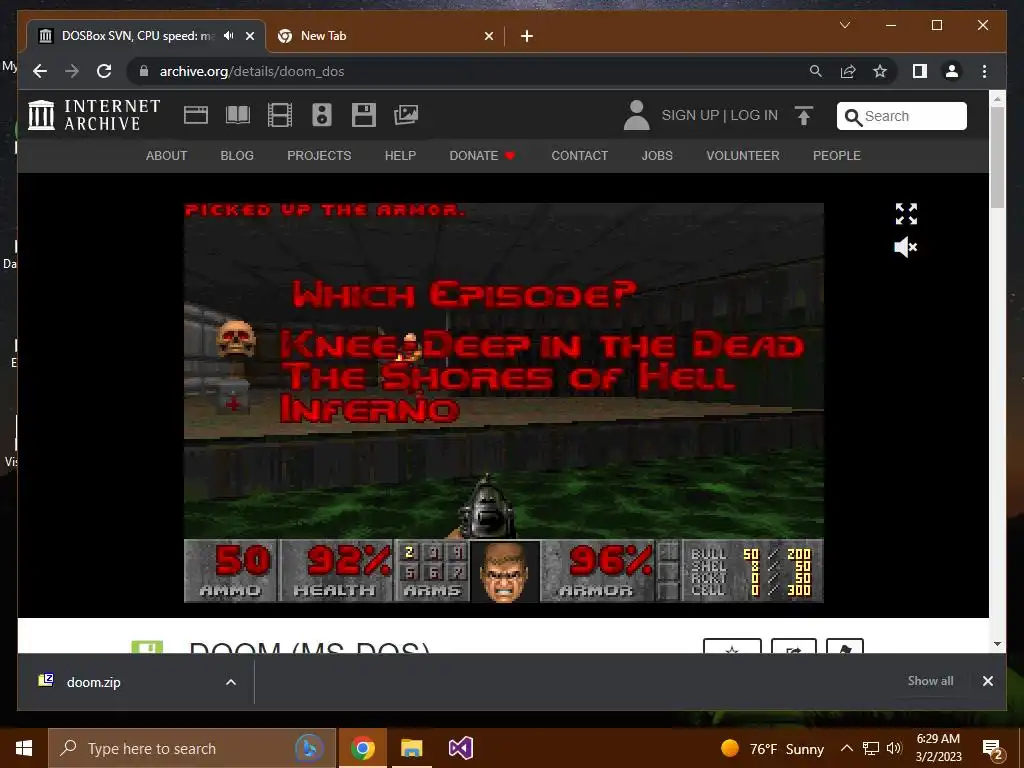This screenshot has width=1024, height=768.
Task: Open the Web (Wayback) icon in Archive navbar
Action: (196, 115)
